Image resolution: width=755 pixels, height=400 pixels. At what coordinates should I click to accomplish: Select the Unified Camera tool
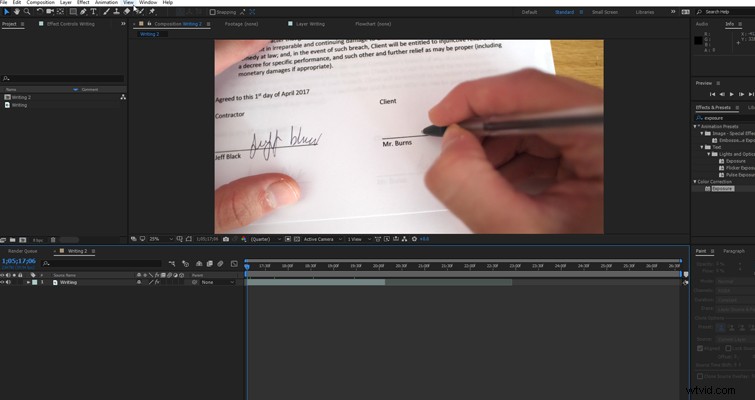tap(50, 12)
